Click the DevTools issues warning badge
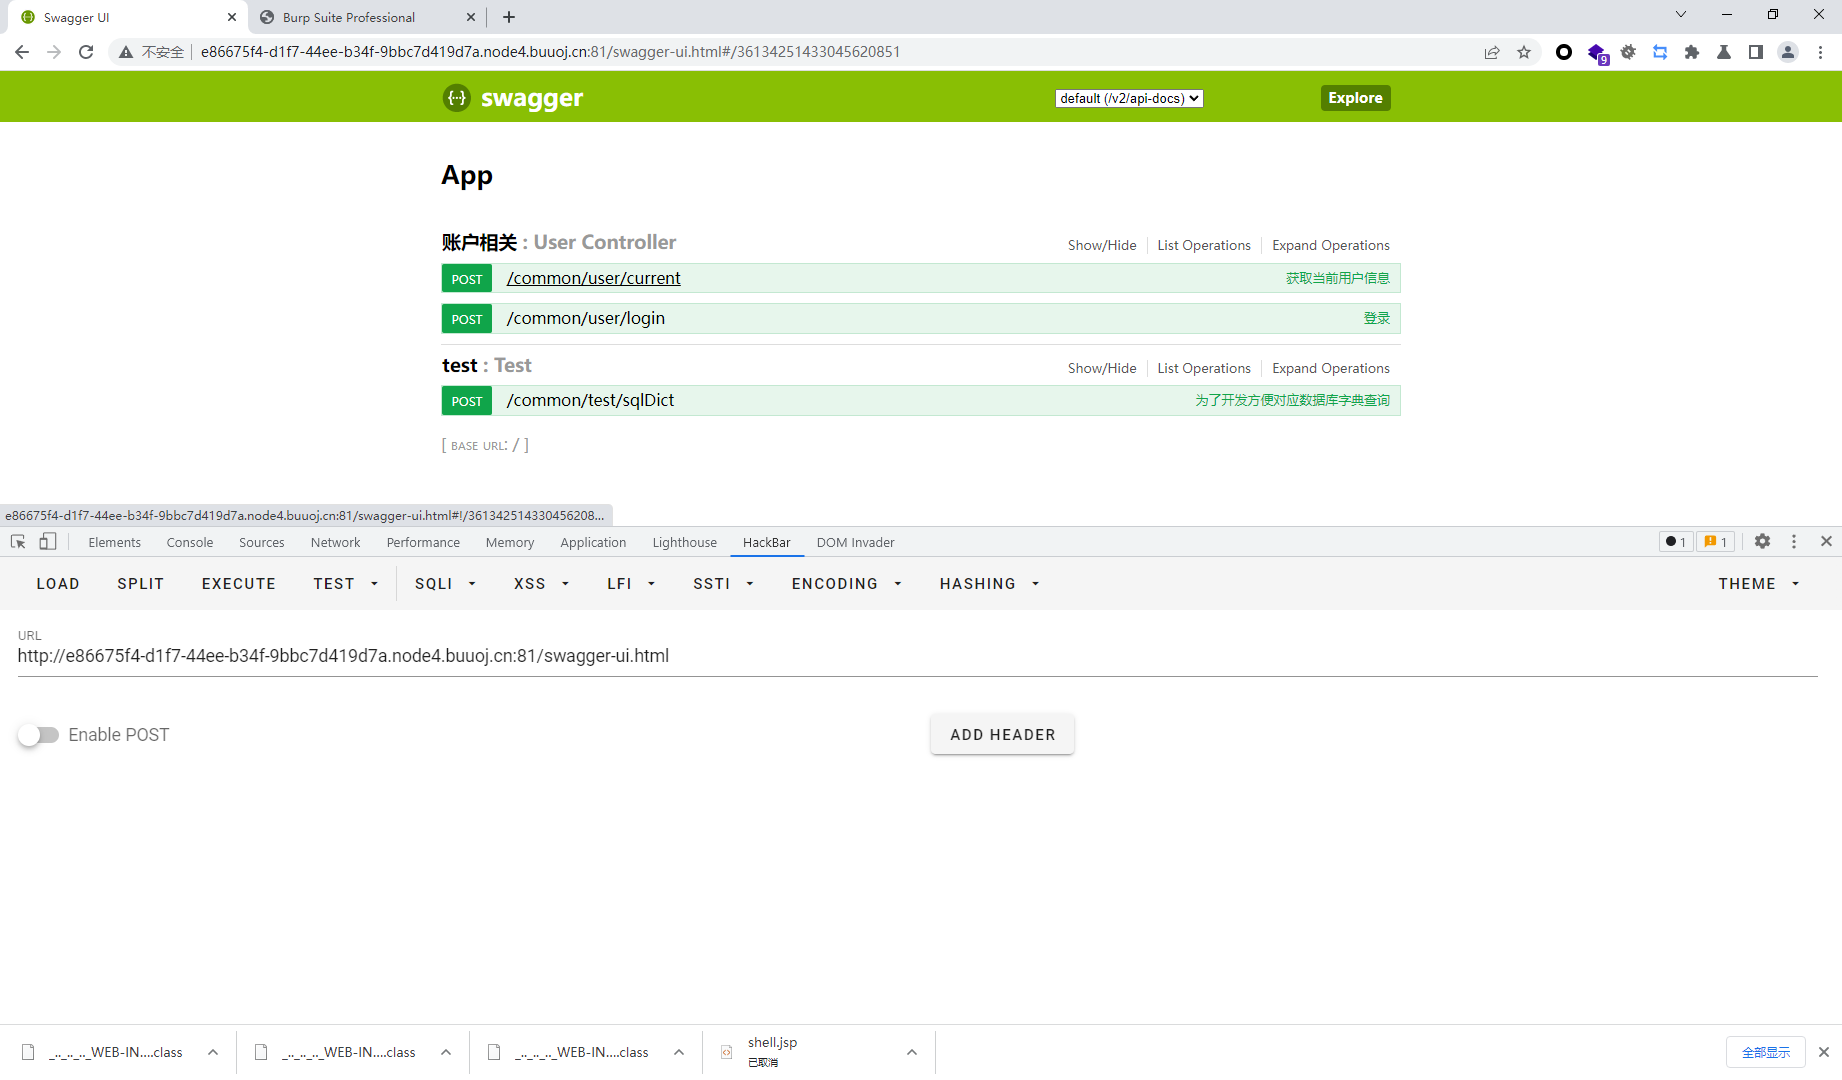Image resolution: width=1842 pixels, height=1080 pixels. pos(1716,541)
